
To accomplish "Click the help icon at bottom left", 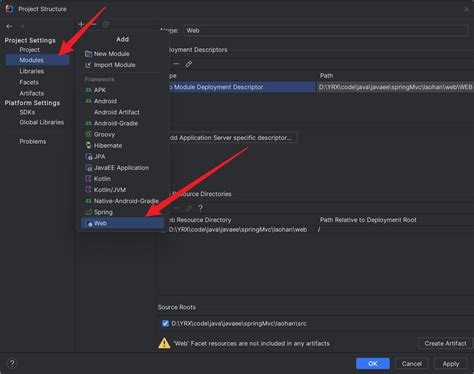I will pyautogui.click(x=12, y=363).
